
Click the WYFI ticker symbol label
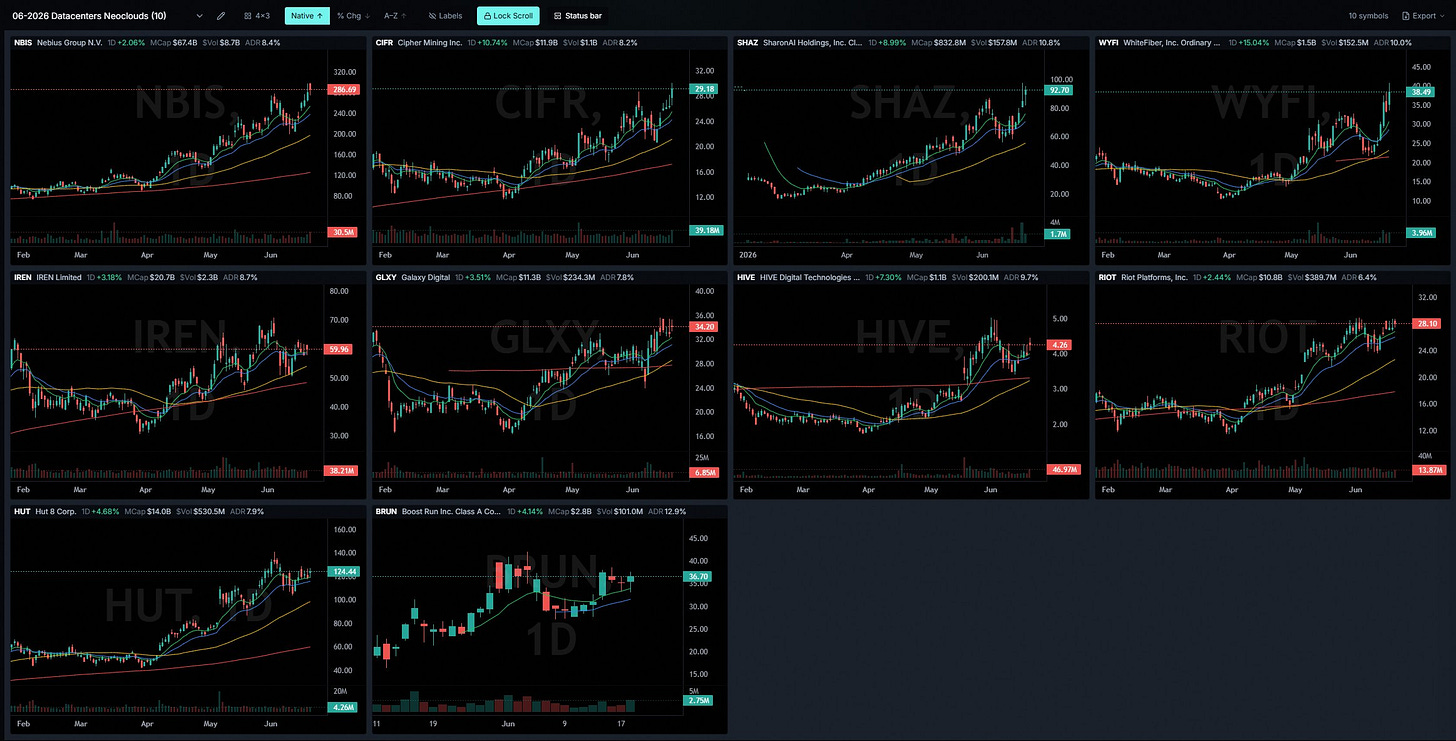point(1108,43)
